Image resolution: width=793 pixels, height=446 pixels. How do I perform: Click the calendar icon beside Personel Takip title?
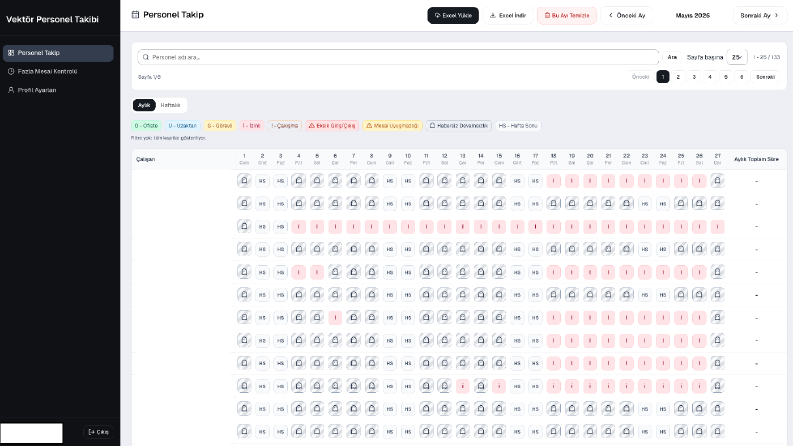click(x=135, y=15)
